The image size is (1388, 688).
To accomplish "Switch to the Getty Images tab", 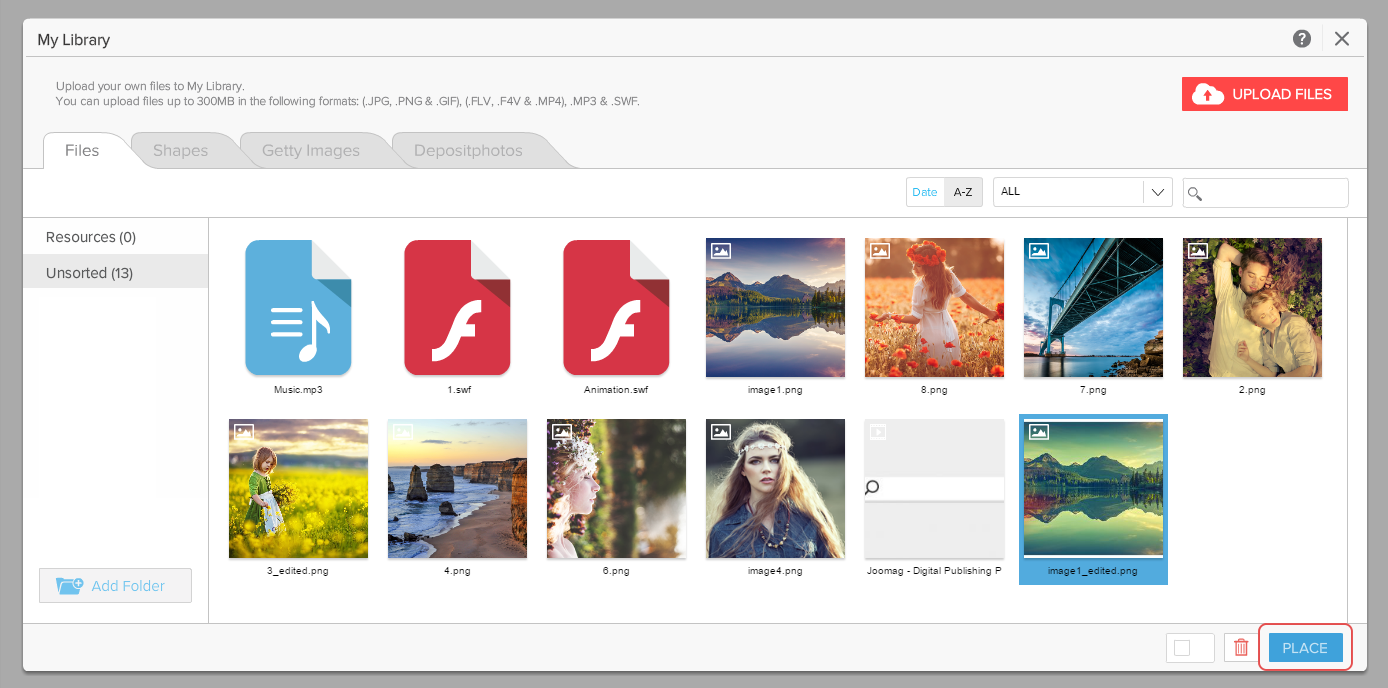I will point(310,151).
